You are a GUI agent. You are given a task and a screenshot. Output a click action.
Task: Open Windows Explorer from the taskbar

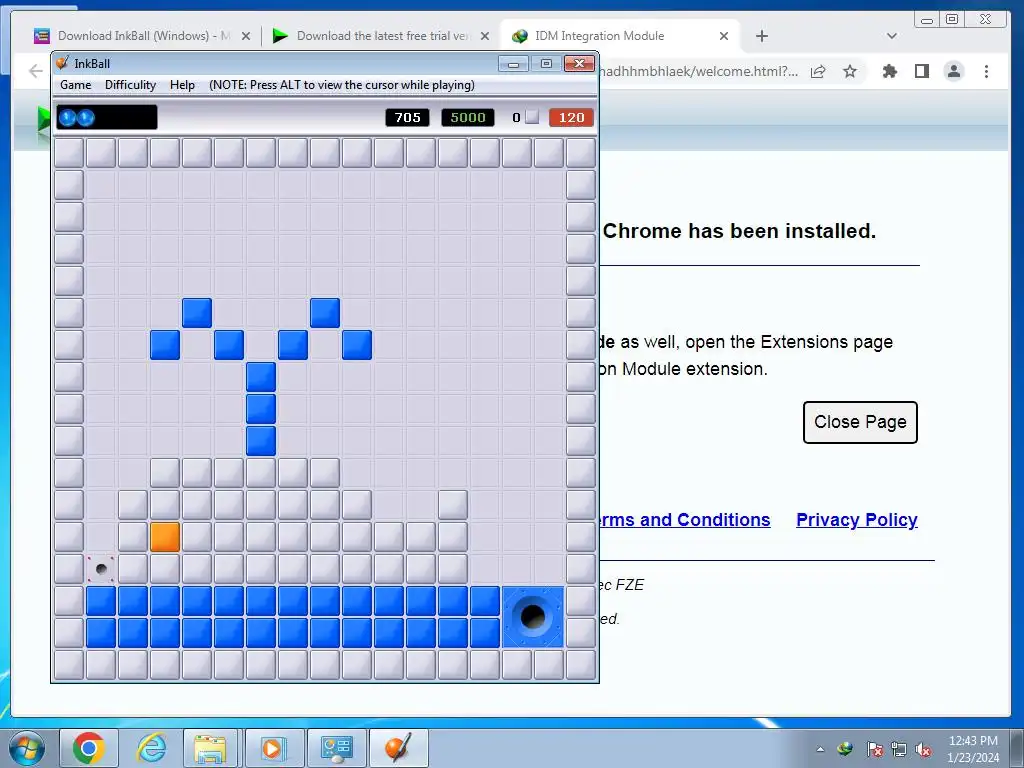210,748
